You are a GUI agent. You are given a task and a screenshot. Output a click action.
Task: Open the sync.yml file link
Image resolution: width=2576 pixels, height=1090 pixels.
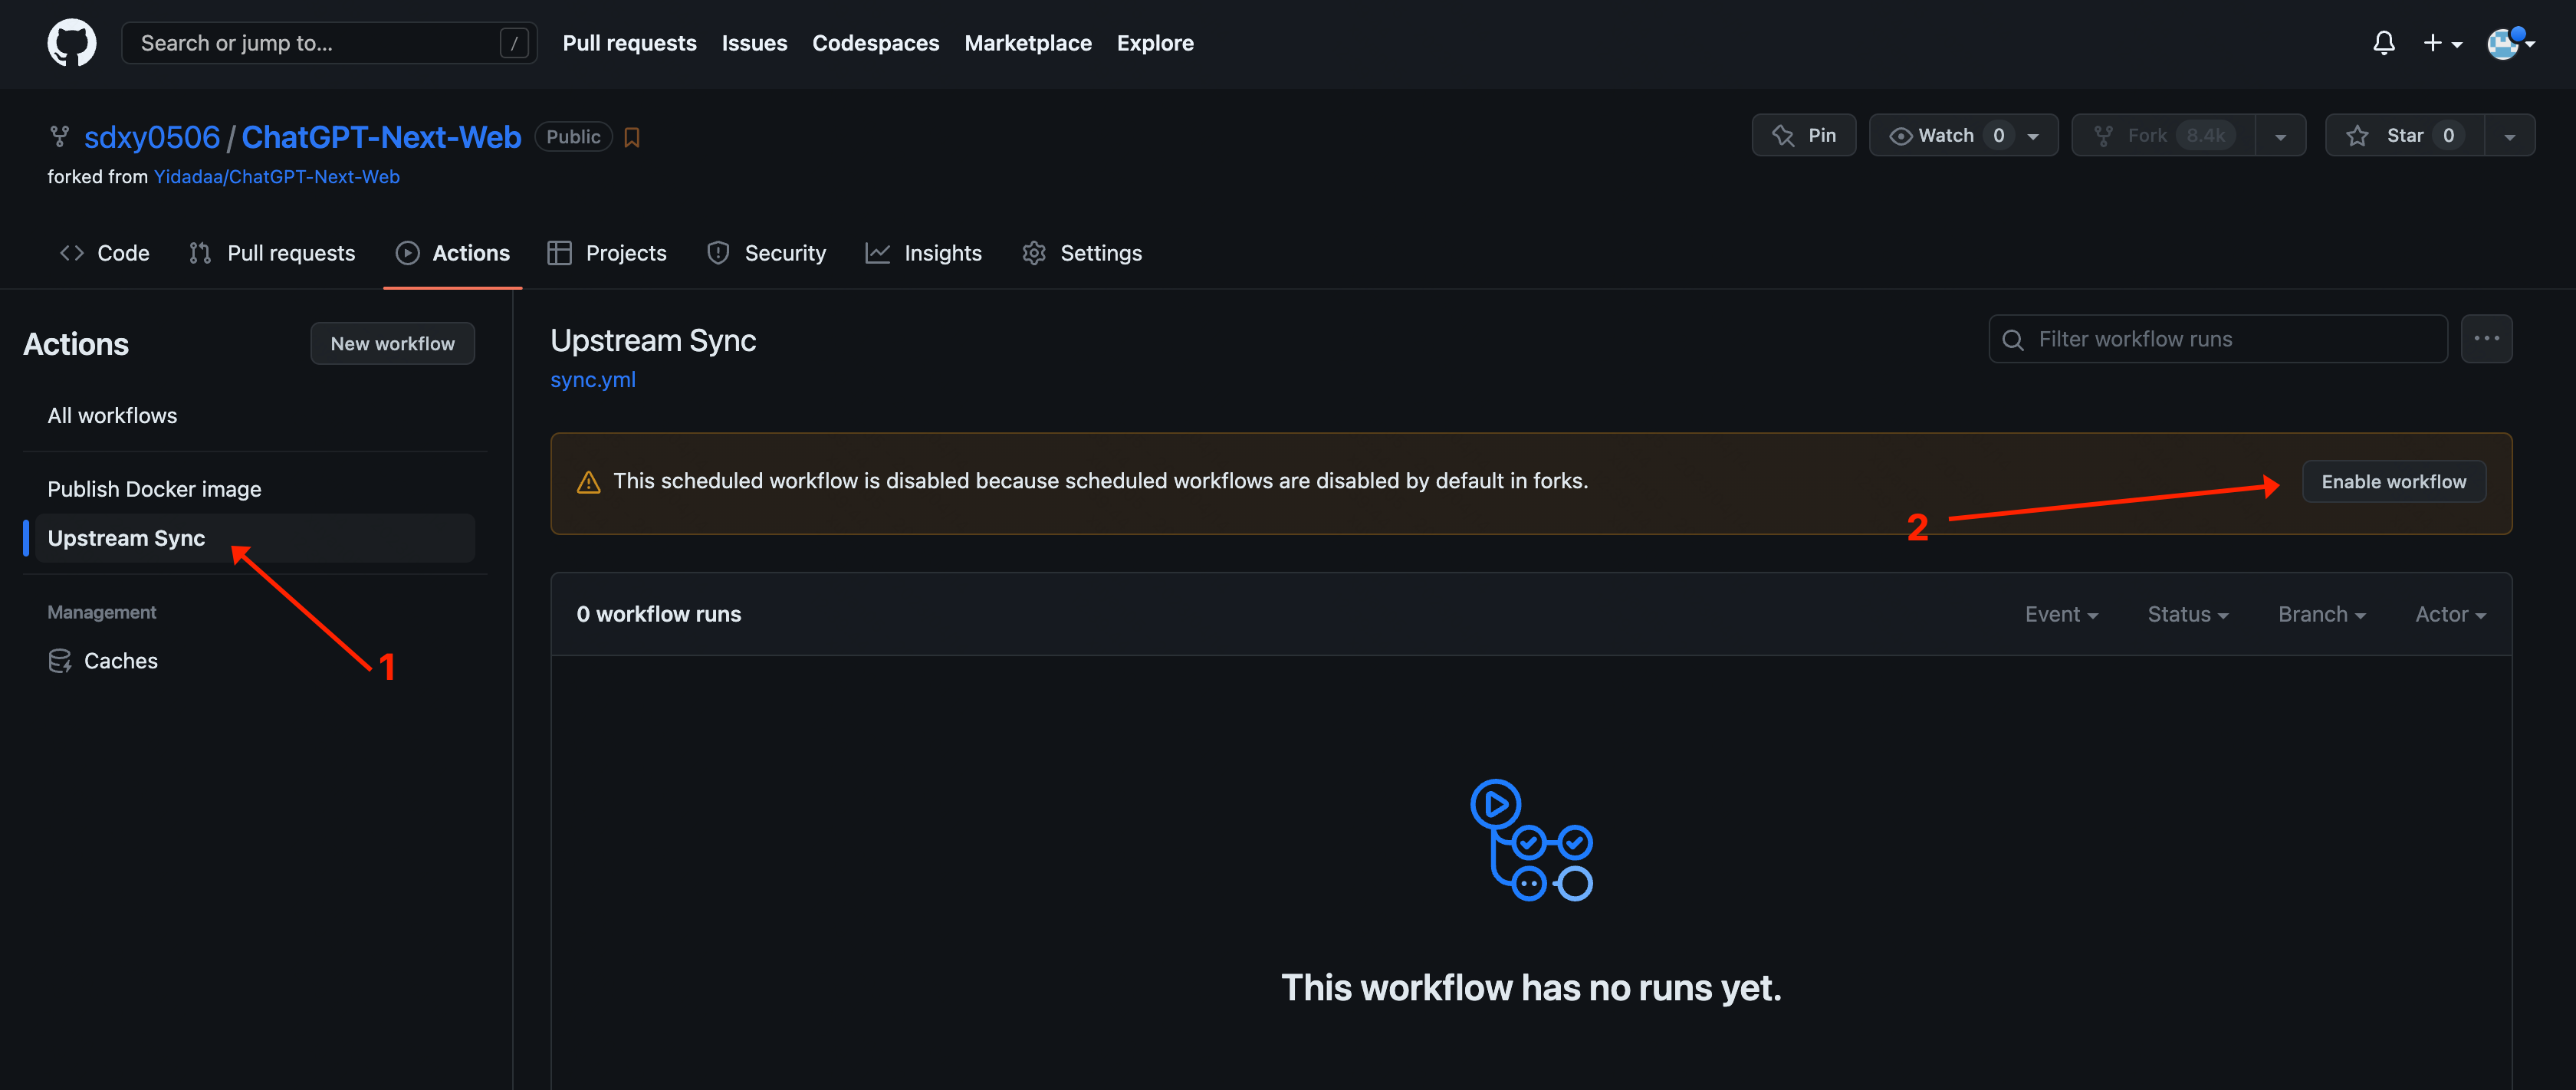click(x=593, y=380)
